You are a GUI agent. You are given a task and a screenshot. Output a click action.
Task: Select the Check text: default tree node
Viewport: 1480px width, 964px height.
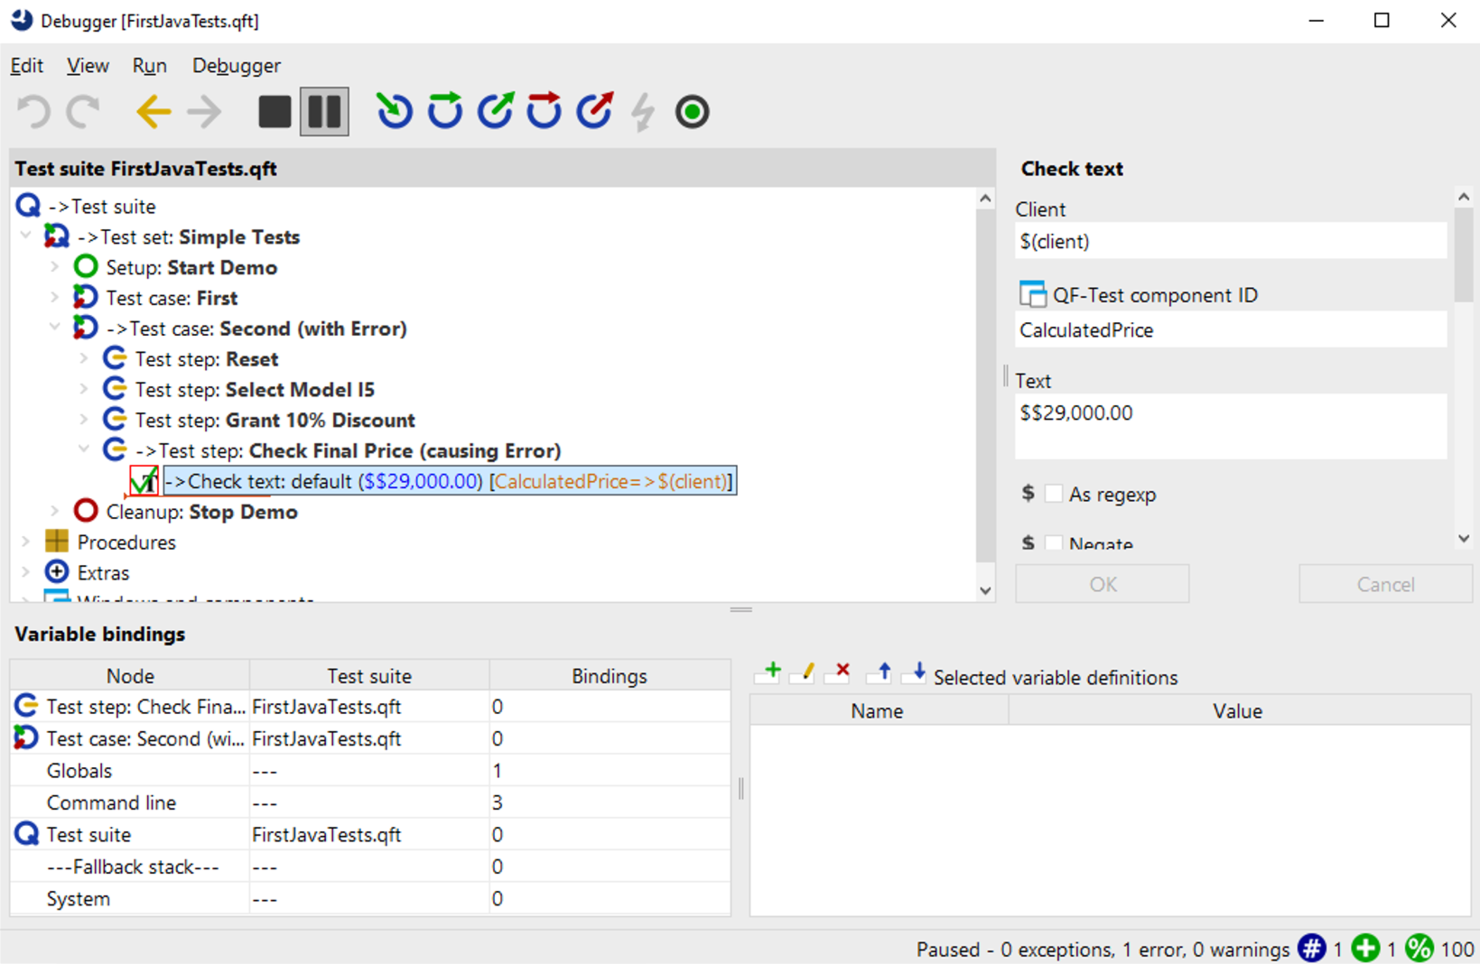pyautogui.click(x=449, y=481)
